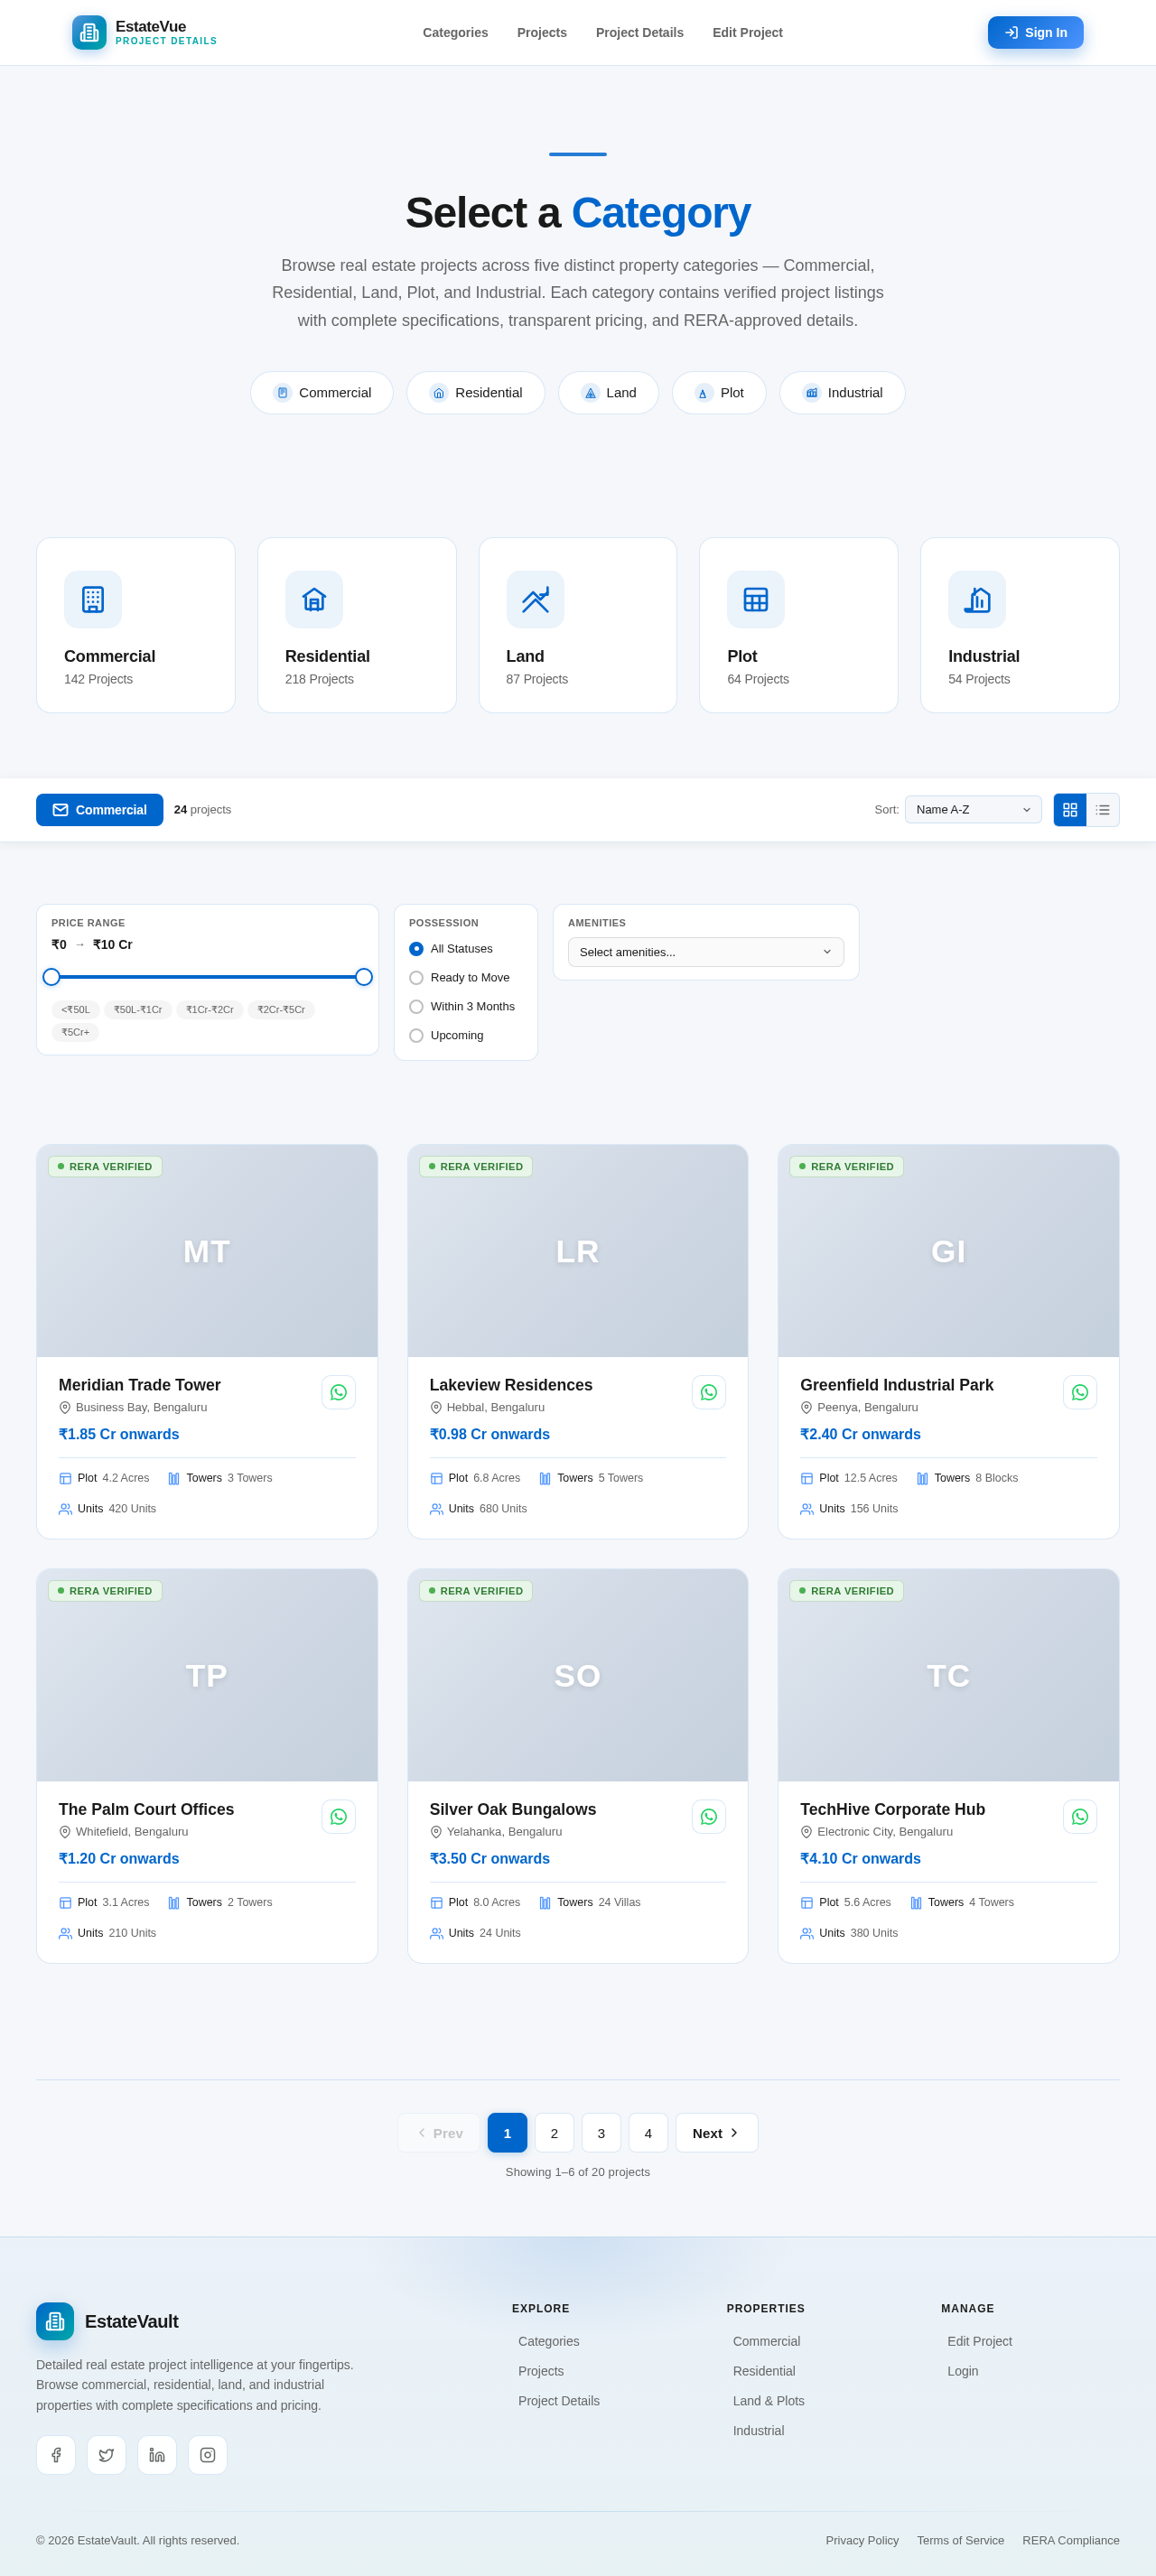
Task: Select the Ready to Move option
Action: tap(459, 977)
